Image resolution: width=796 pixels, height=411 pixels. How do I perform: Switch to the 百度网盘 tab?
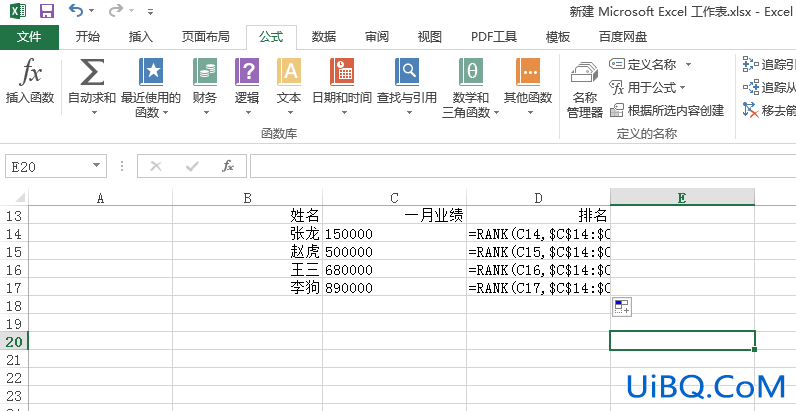point(623,37)
